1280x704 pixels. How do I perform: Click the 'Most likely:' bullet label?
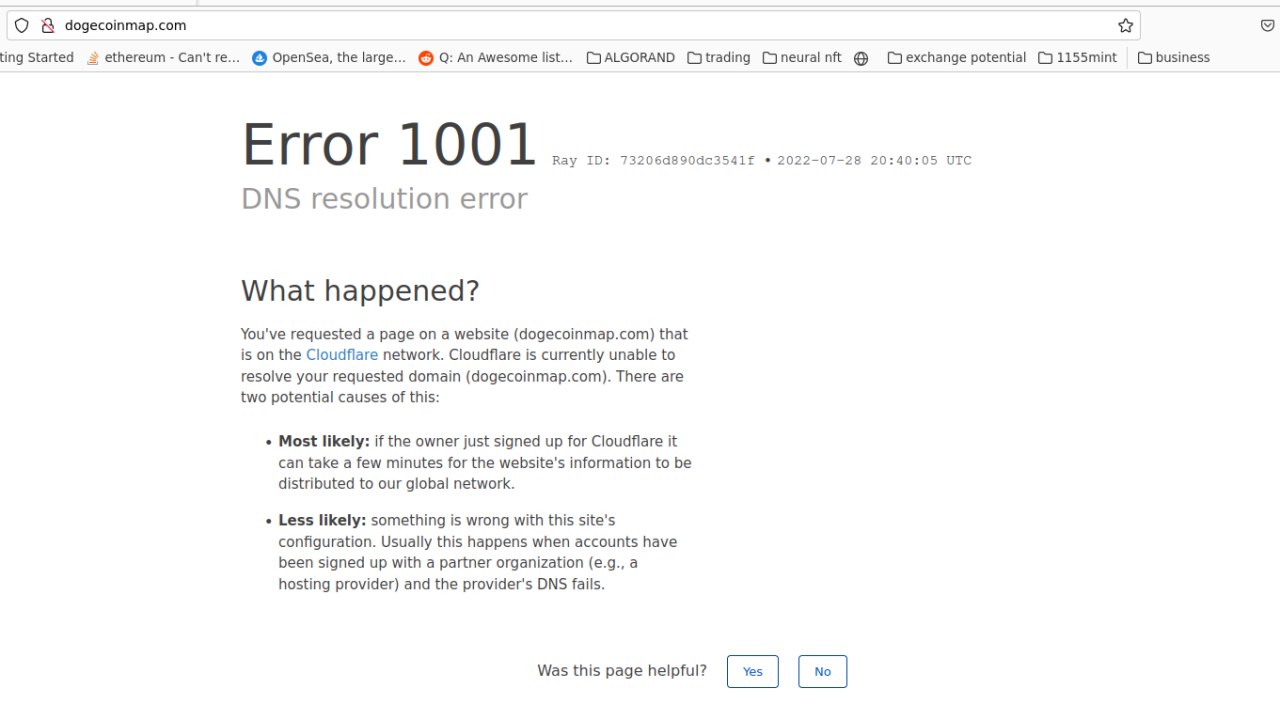pos(324,441)
